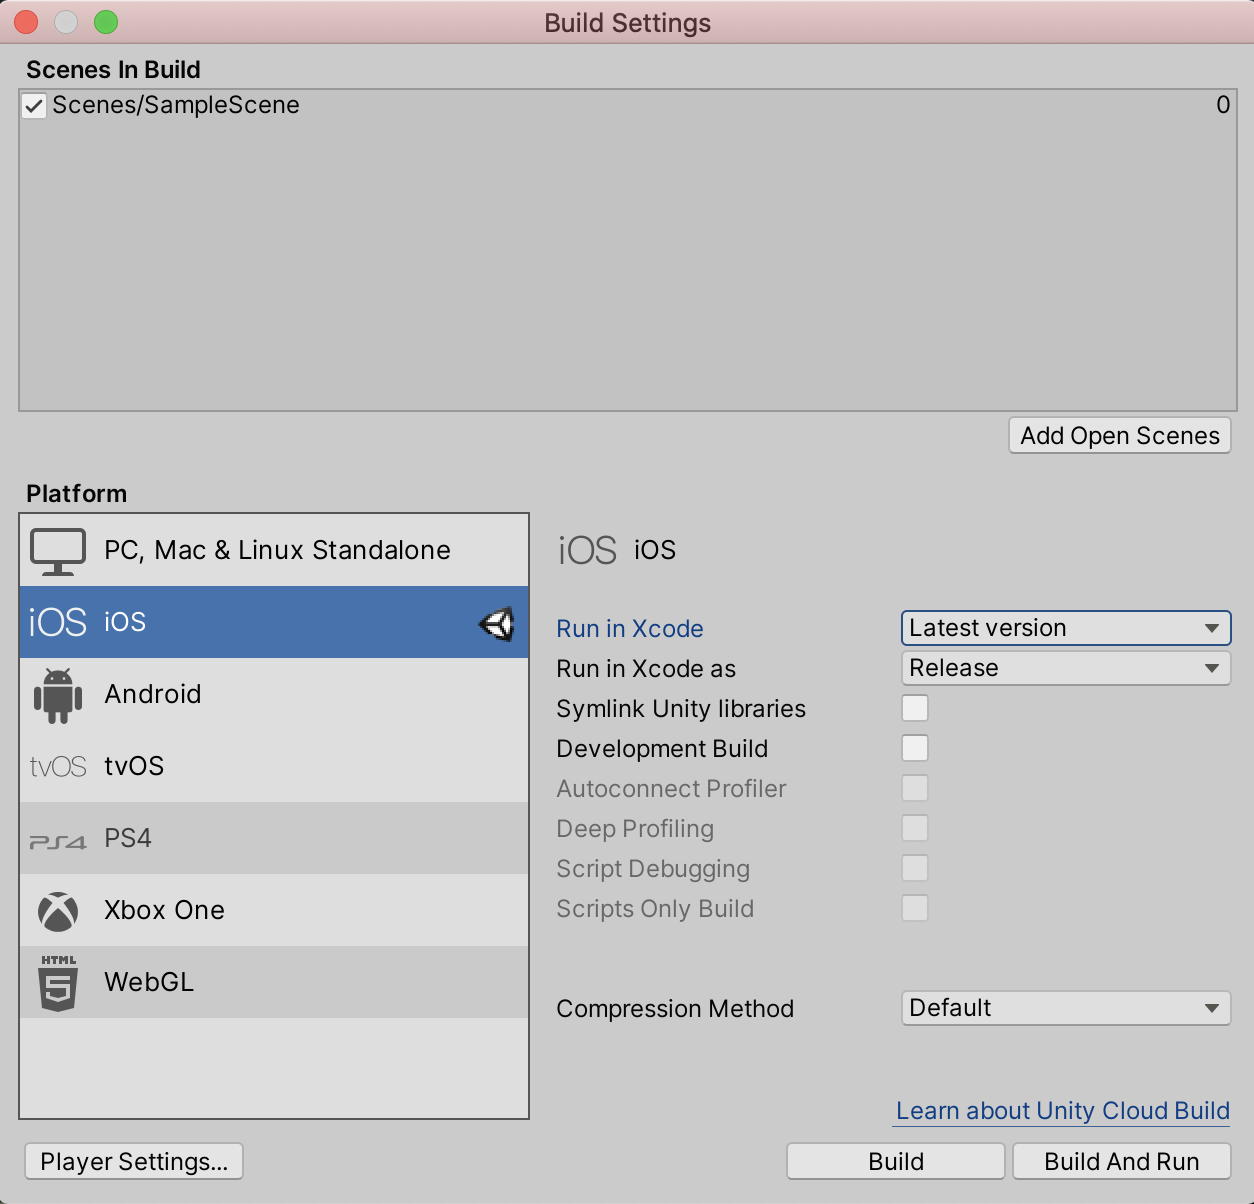Click the Xbox One logo icon

tap(58, 911)
